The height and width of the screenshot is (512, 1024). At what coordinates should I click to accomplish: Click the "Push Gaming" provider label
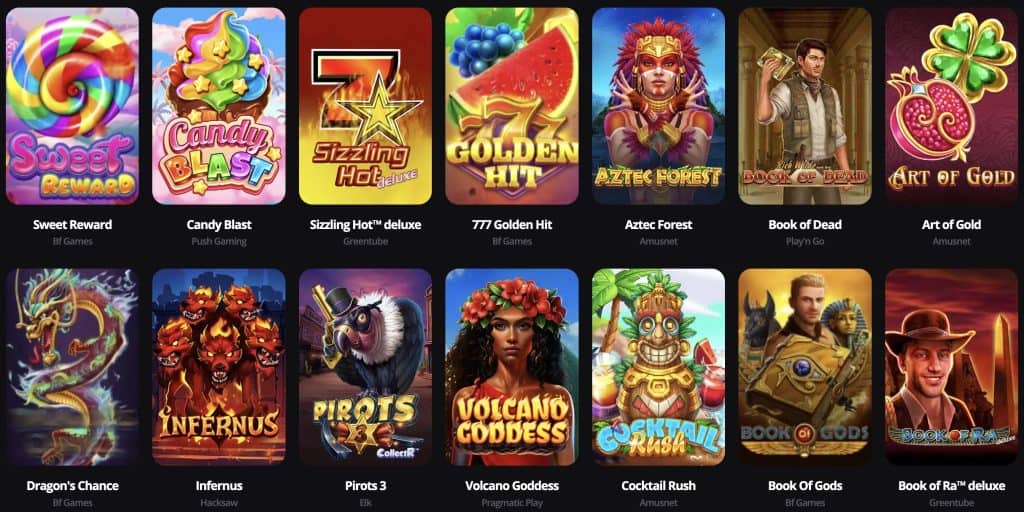[x=219, y=242]
